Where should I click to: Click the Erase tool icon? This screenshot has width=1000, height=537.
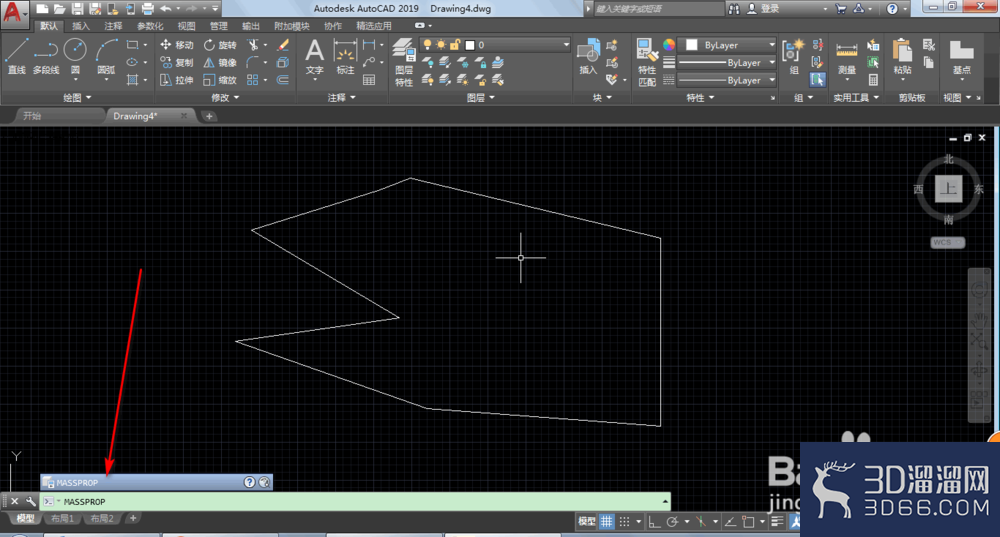pyautogui.click(x=284, y=45)
